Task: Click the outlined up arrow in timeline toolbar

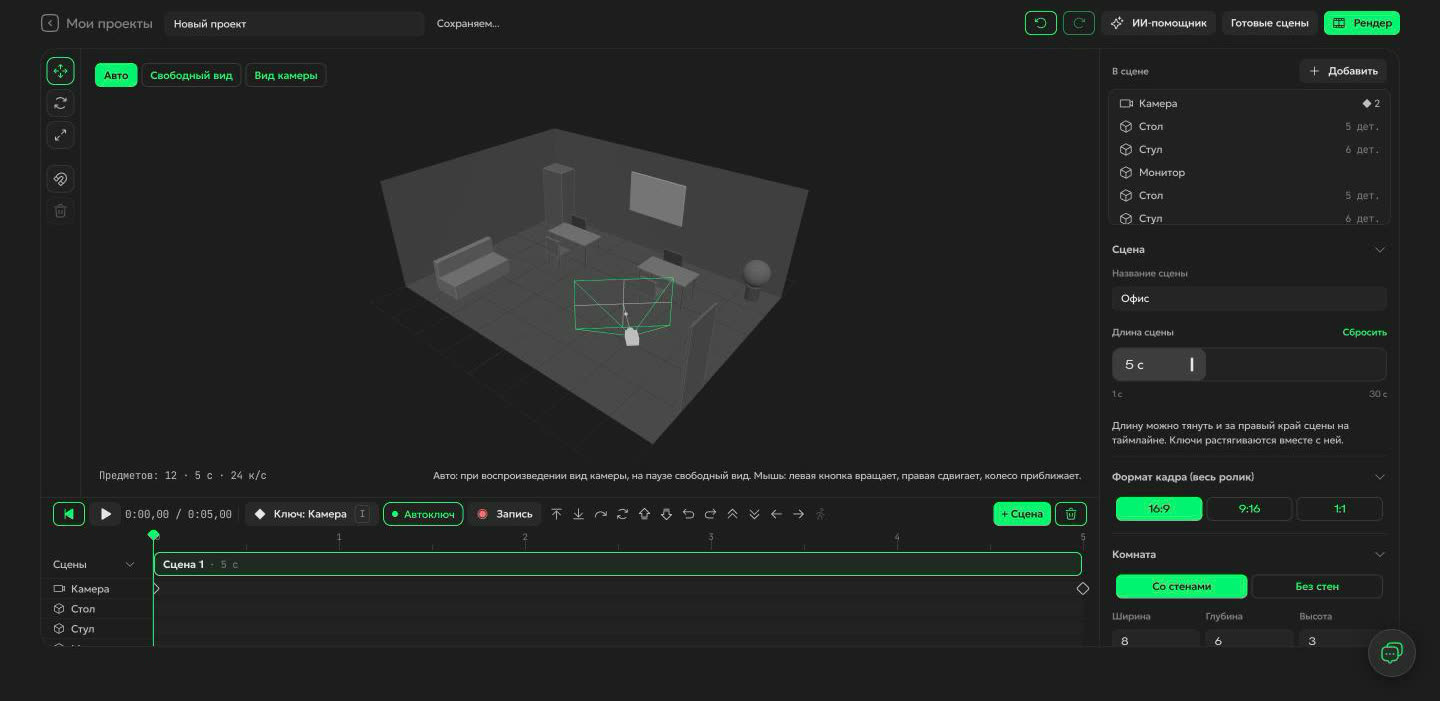Action: click(644, 514)
